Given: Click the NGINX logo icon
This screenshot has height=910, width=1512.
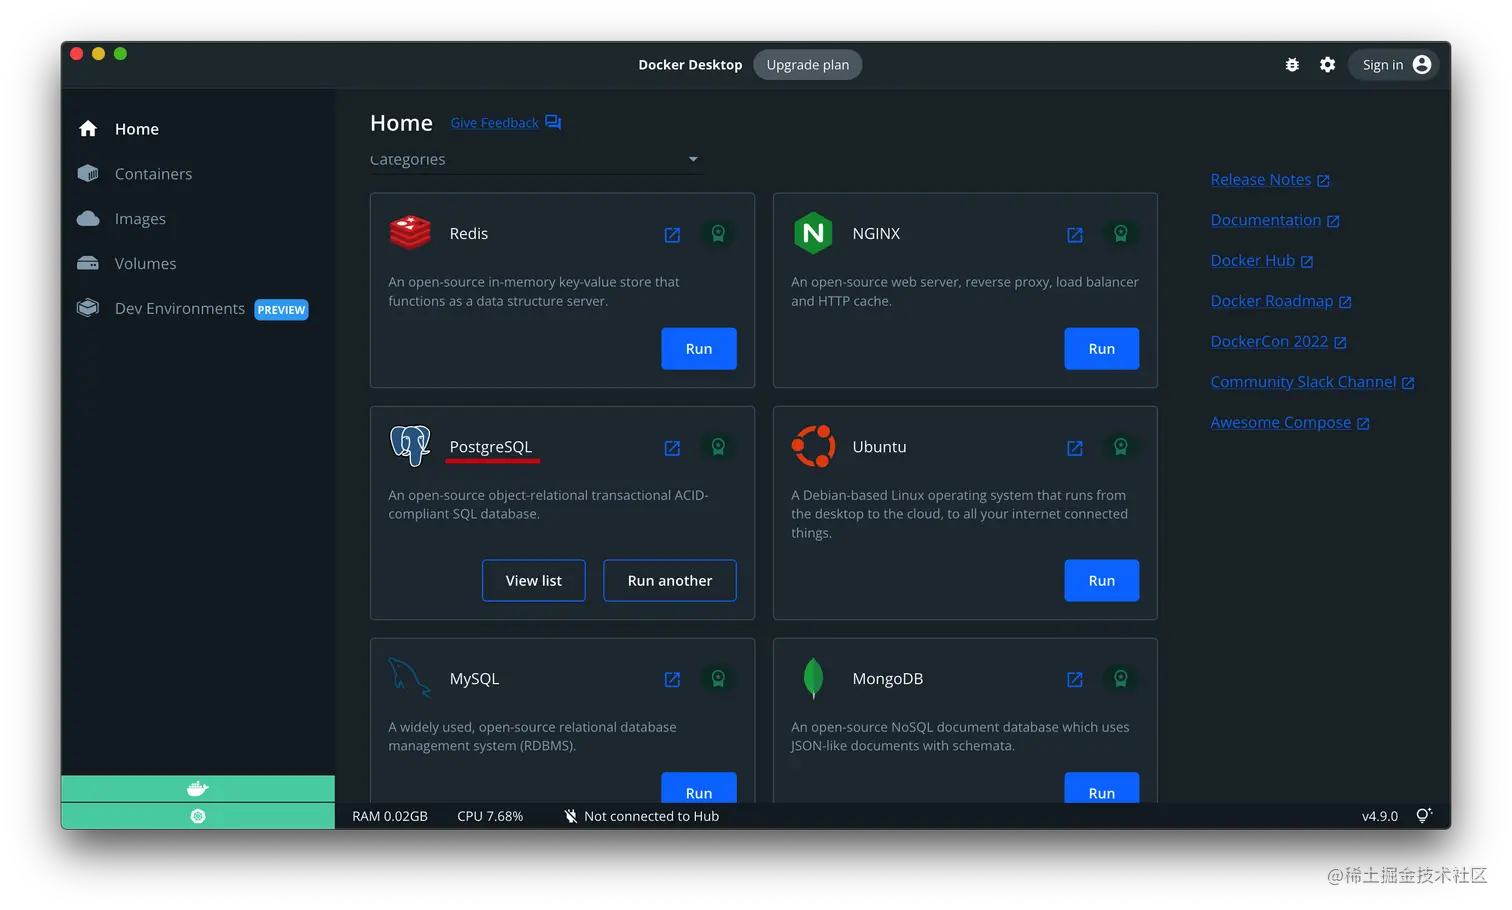Looking at the screenshot, I should pyautogui.click(x=813, y=233).
